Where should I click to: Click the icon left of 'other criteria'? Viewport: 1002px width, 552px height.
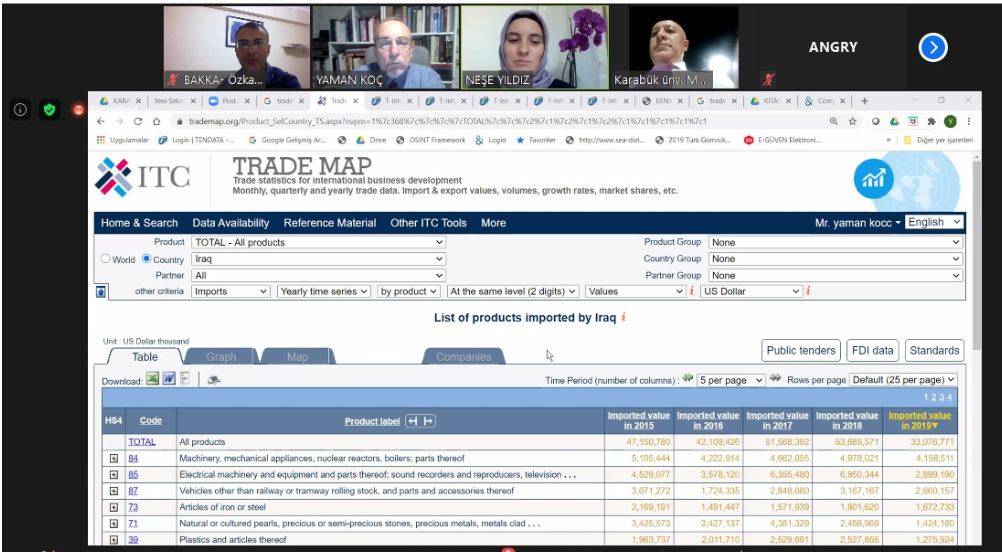coord(101,292)
